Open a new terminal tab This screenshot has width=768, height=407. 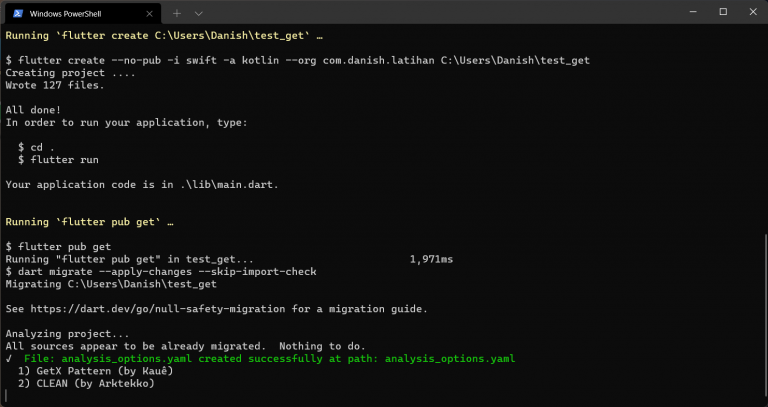[x=177, y=13]
